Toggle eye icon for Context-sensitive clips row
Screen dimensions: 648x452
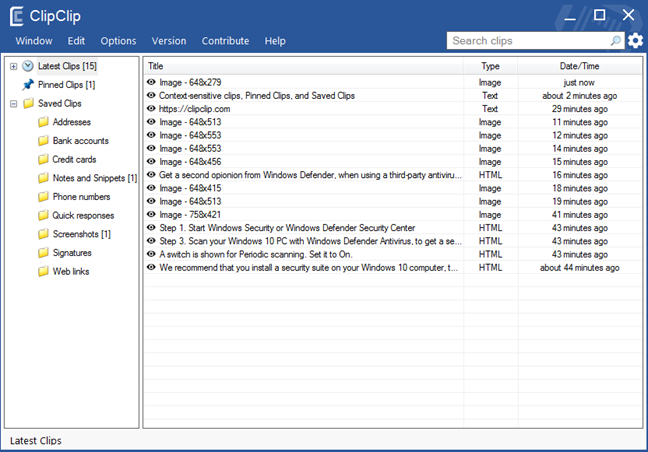click(151, 95)
